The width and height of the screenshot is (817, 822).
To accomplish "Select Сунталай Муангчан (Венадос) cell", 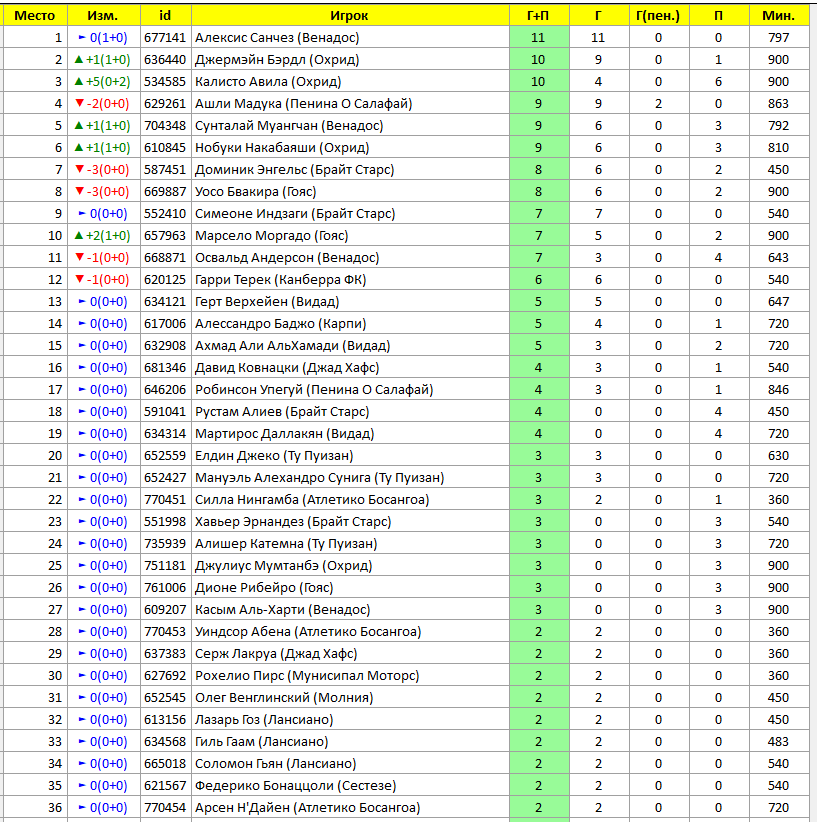I will [x=350, y=126].
